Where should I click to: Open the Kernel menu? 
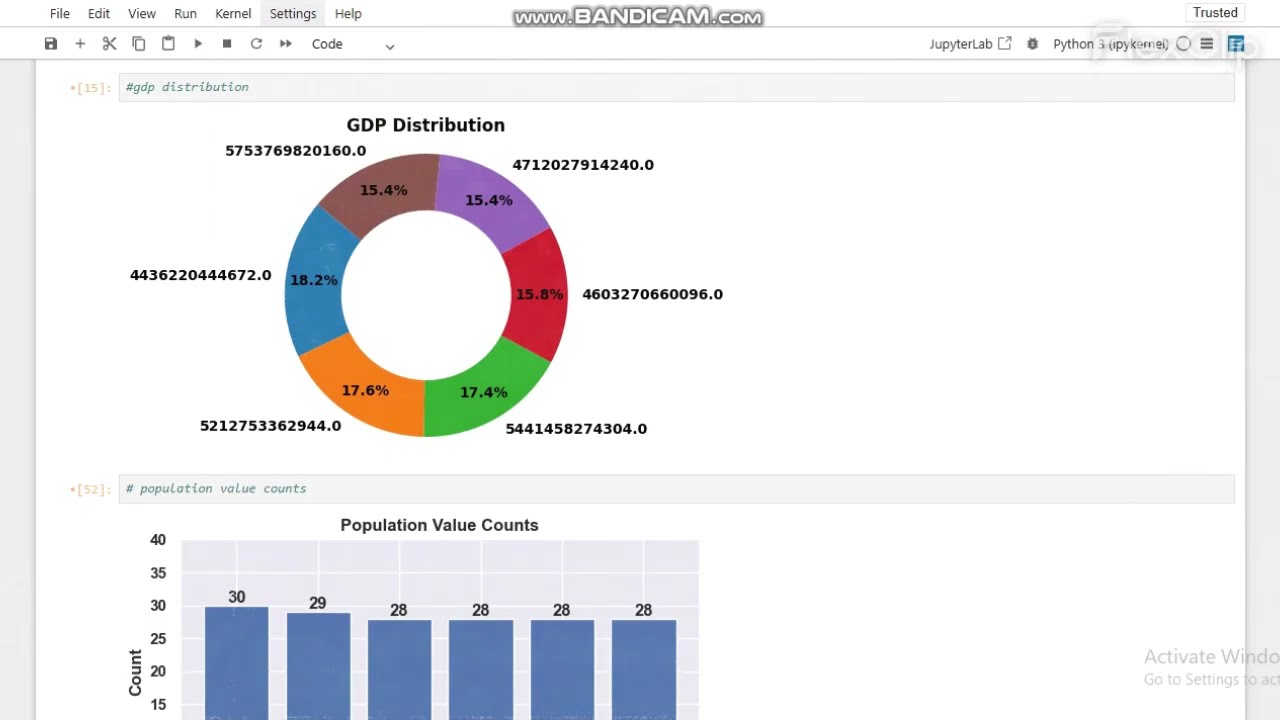233,14
